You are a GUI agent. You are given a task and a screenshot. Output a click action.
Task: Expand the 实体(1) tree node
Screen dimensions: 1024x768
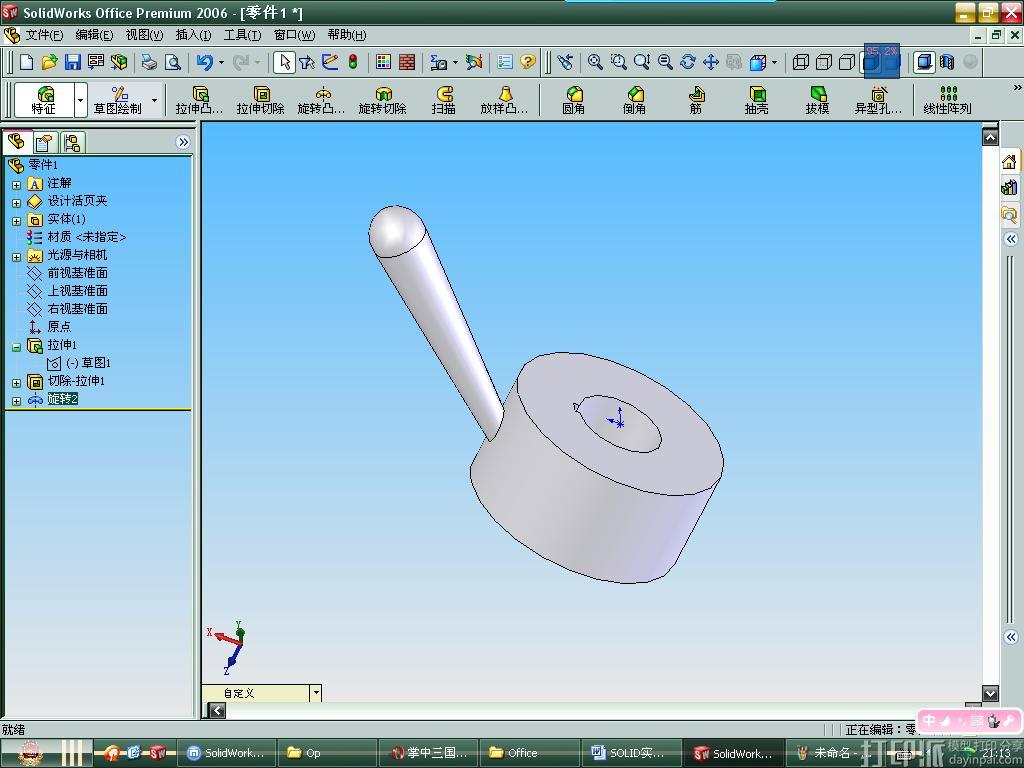[x=16, y=220]
